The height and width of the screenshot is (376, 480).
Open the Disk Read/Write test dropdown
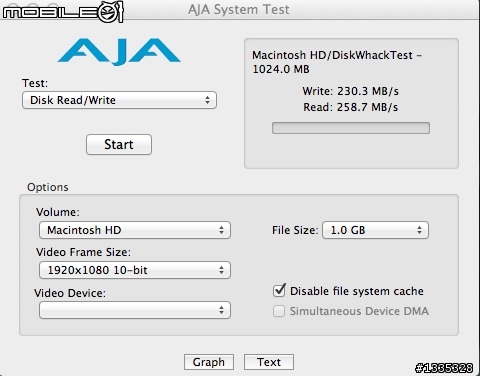tap(119, 100)
